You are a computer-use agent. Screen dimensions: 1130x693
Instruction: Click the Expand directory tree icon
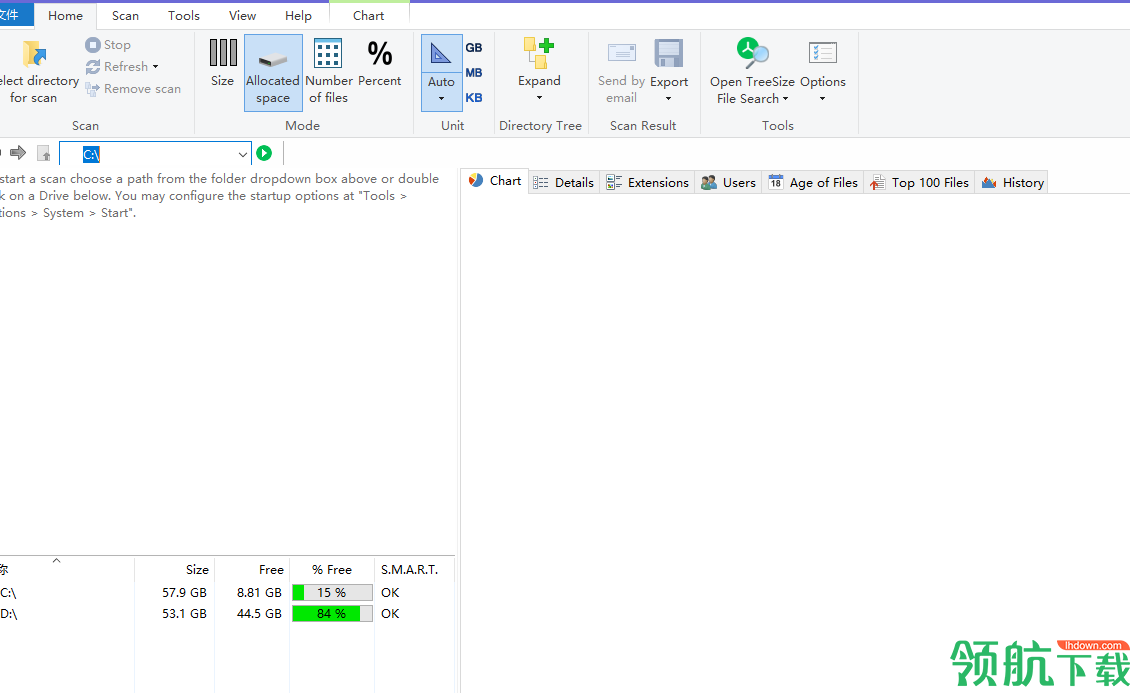click(x=538, y=54)
